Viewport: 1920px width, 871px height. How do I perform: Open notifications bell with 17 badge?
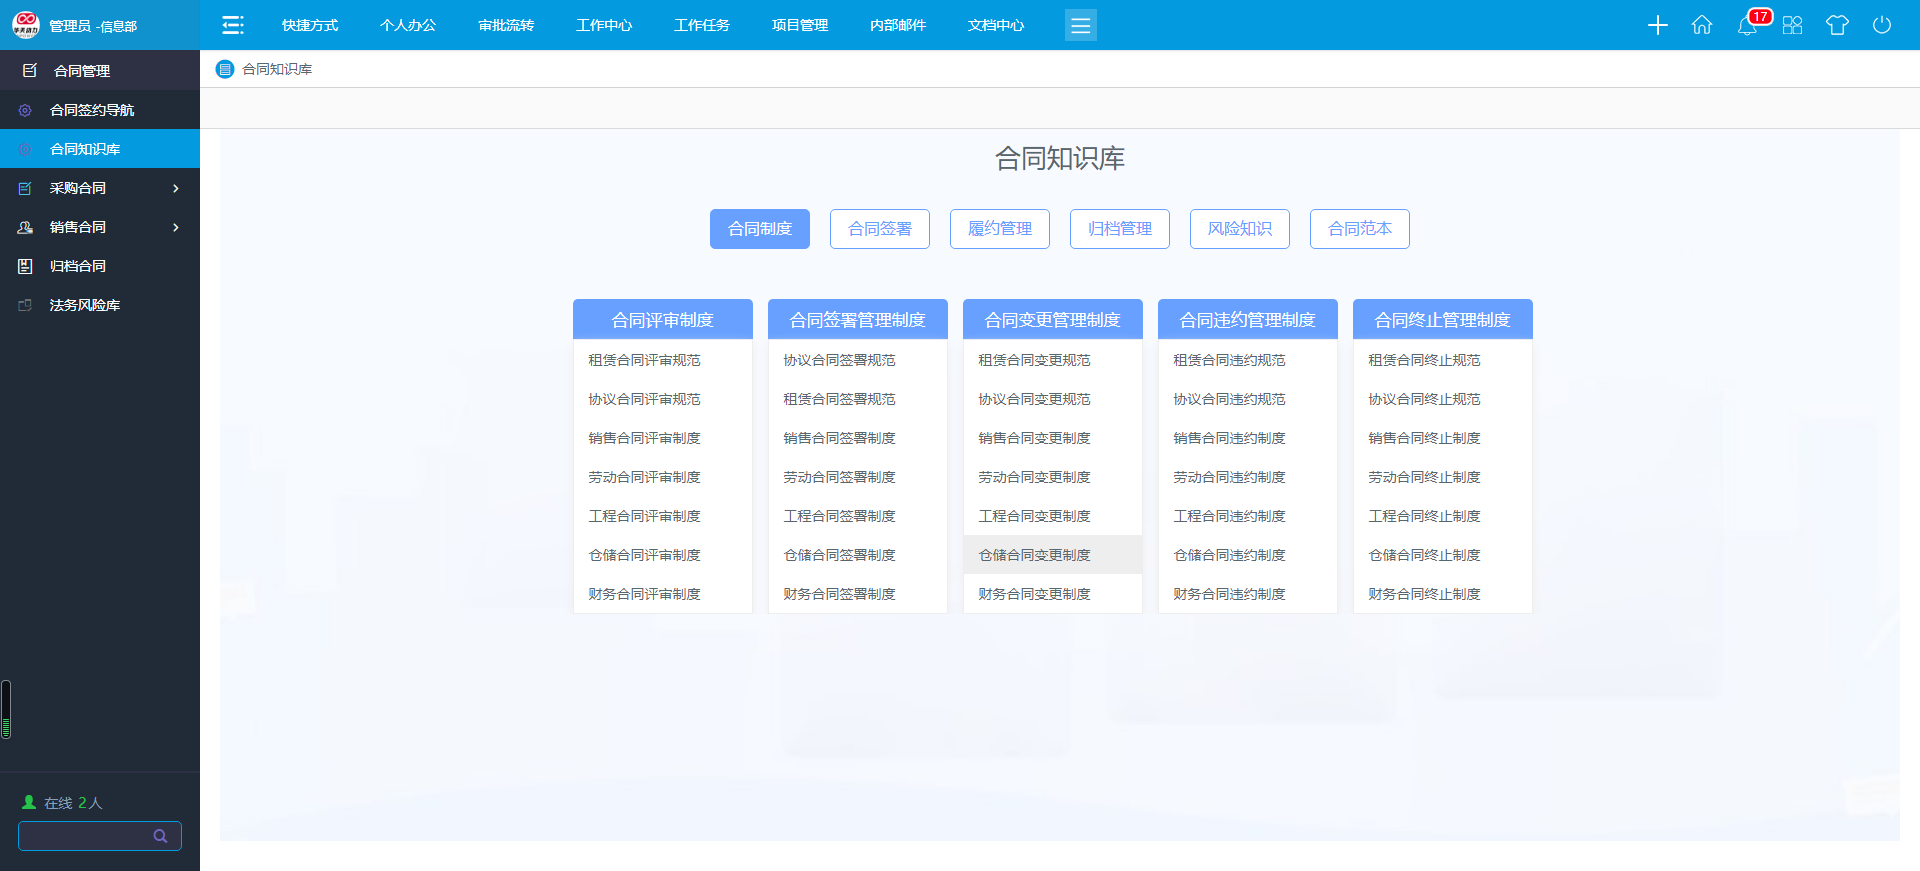point(1747,25)
